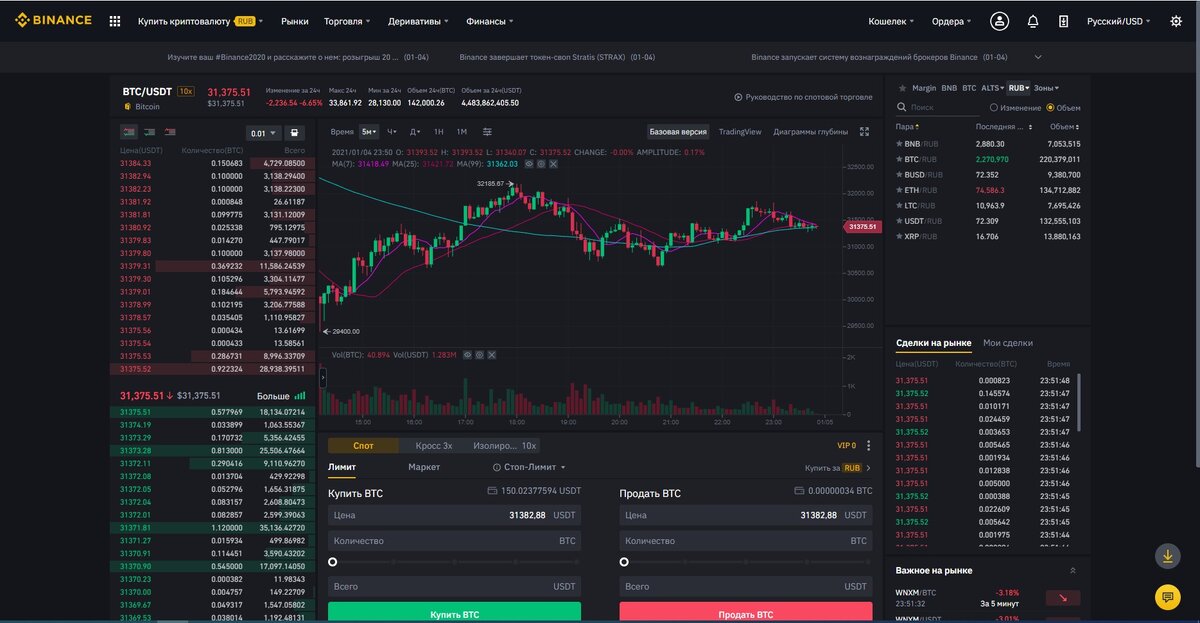The width and height of the screenshot is (1200, 623).
Task: Hide the MA indicator with eye icon
Action: [529, 163]
